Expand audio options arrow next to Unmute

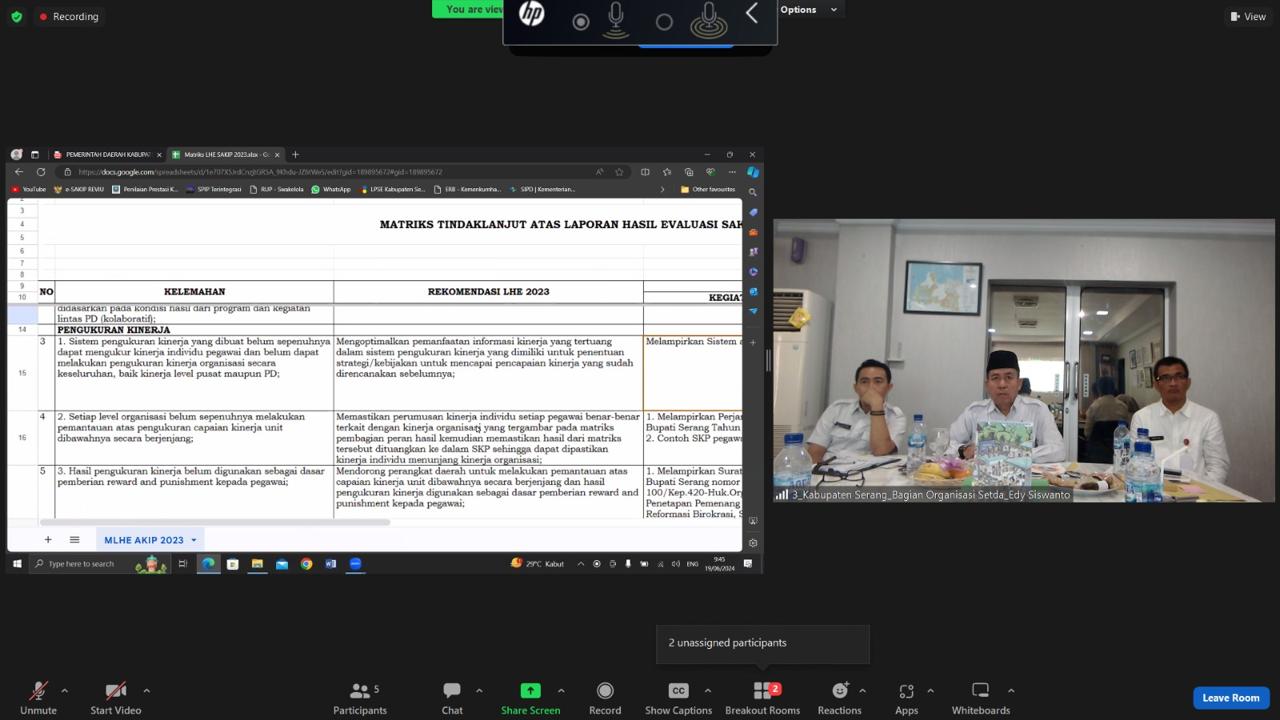coord(64,690)
